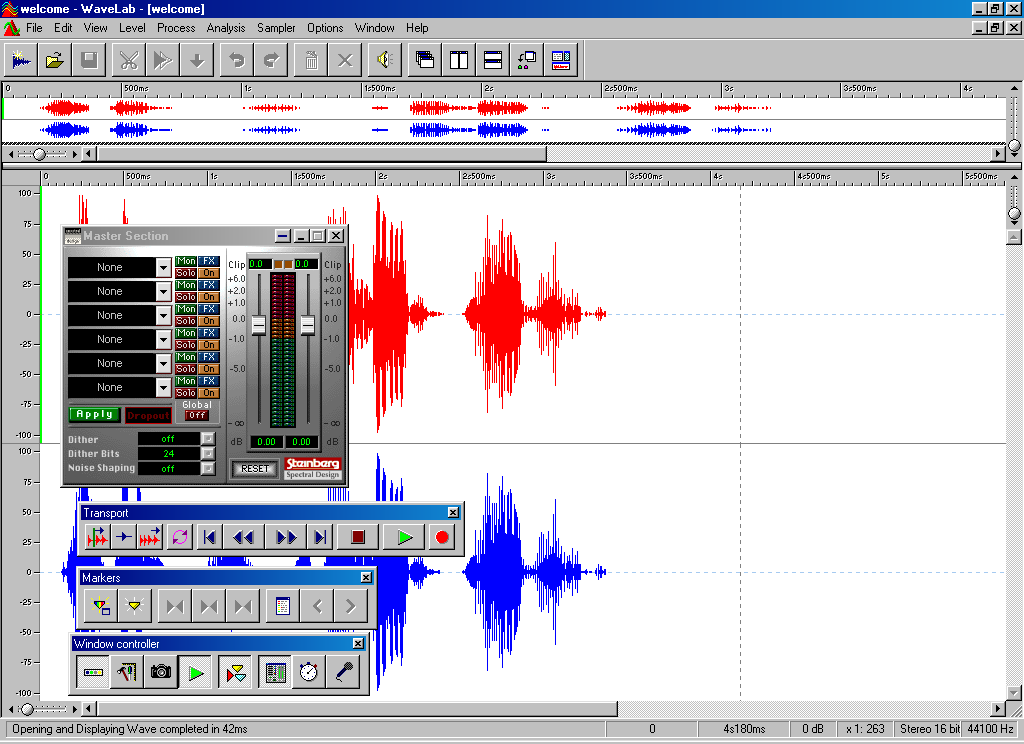The image size is (1024, 744).
Task: Toggle the Global Off switch in Master Section
Action: [197, 415]
